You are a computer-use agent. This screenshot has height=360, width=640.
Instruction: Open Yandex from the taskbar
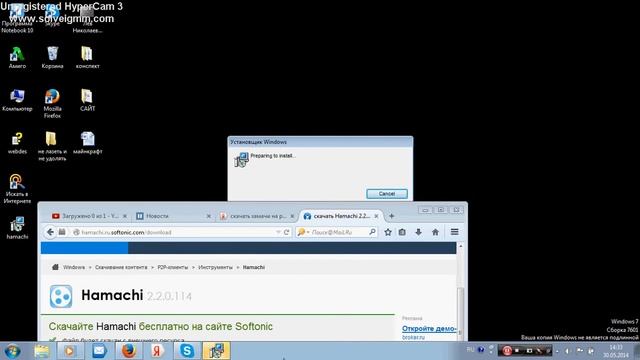(157, 351)
